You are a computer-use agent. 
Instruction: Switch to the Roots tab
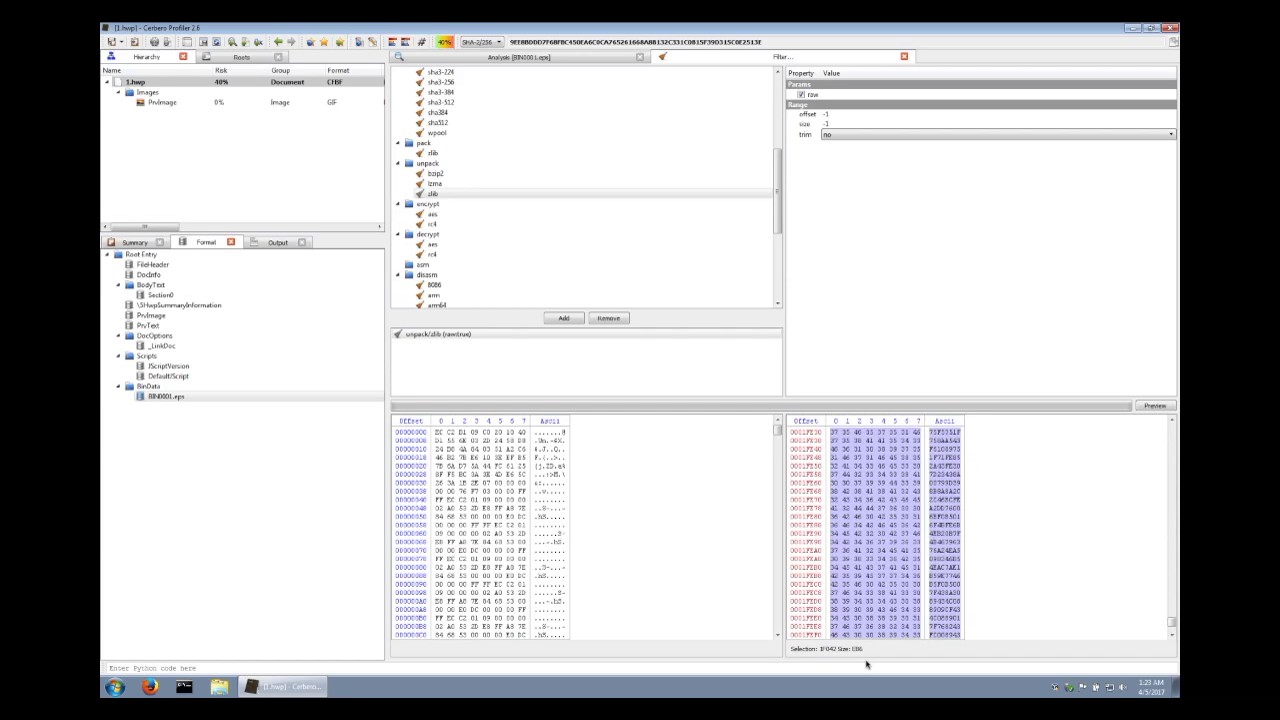241,57
